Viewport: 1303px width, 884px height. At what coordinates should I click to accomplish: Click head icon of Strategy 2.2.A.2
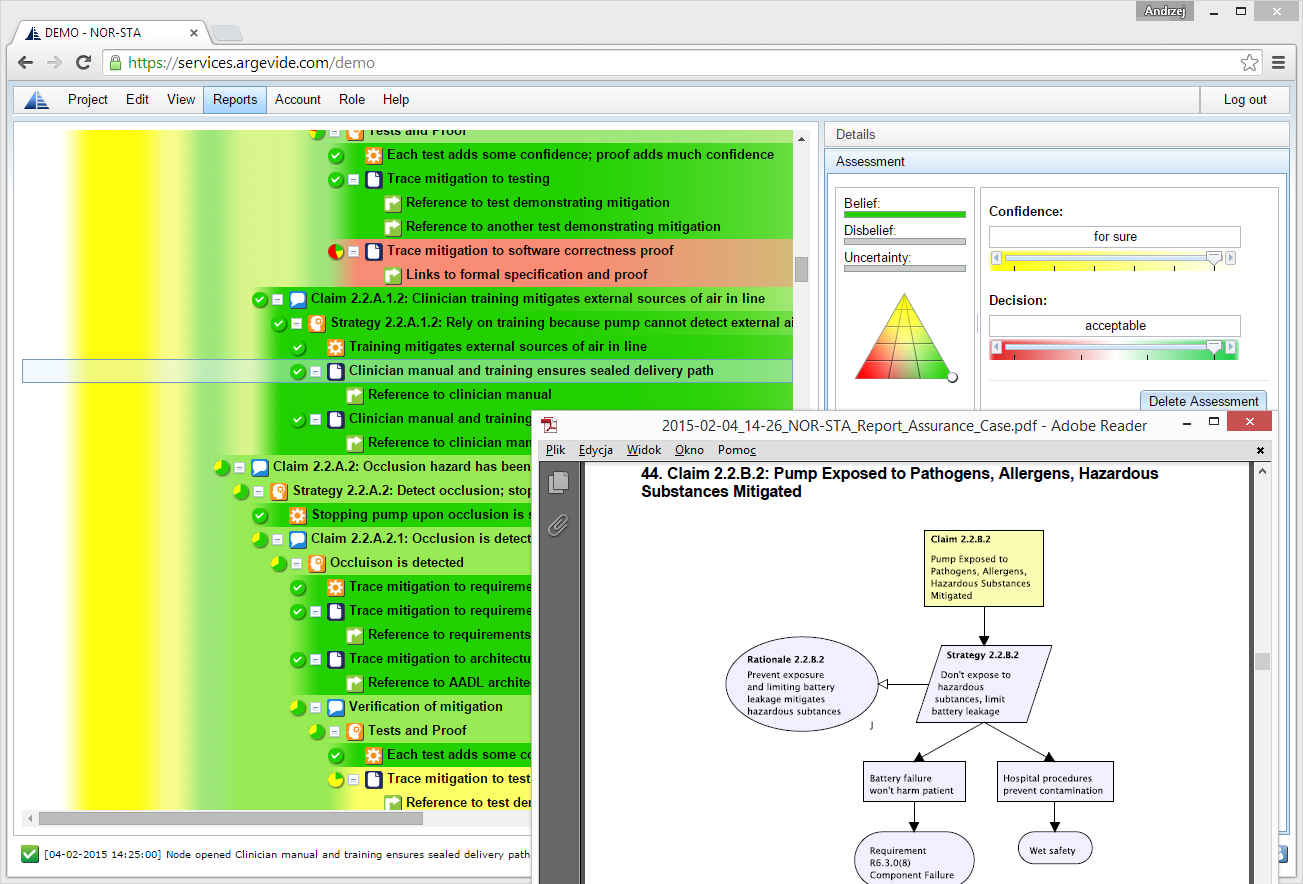click(279, 491)
